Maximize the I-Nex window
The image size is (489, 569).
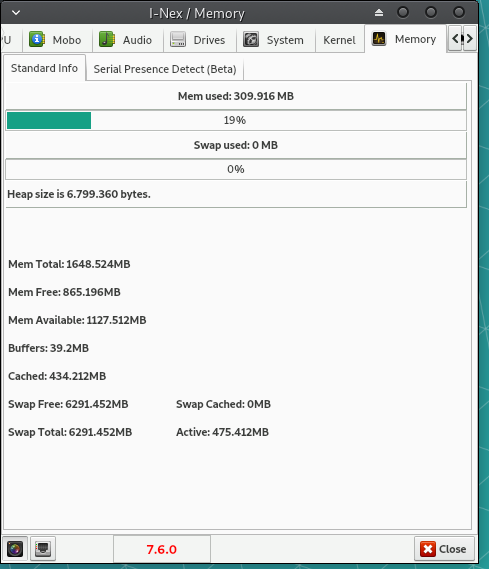pyautogui.click(x=431, y=12)
